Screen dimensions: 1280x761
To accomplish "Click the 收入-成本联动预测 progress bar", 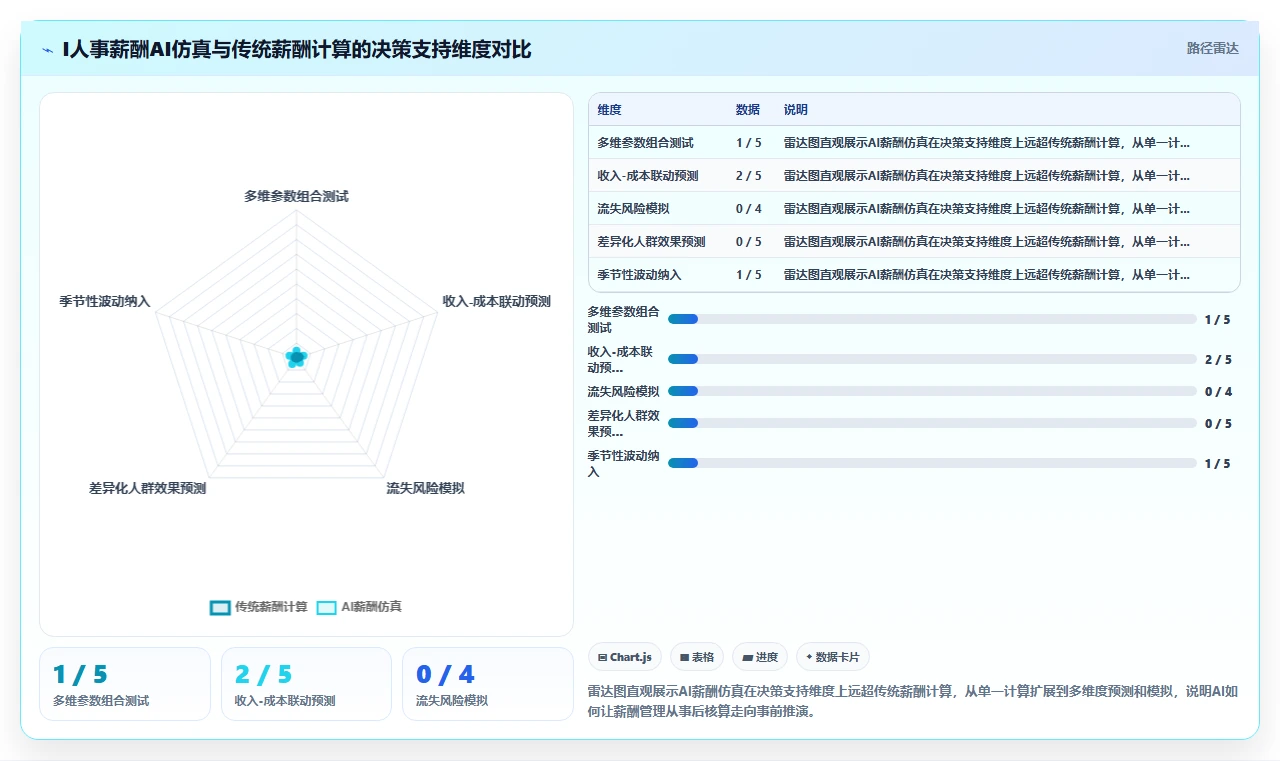I will click(932, 359).
